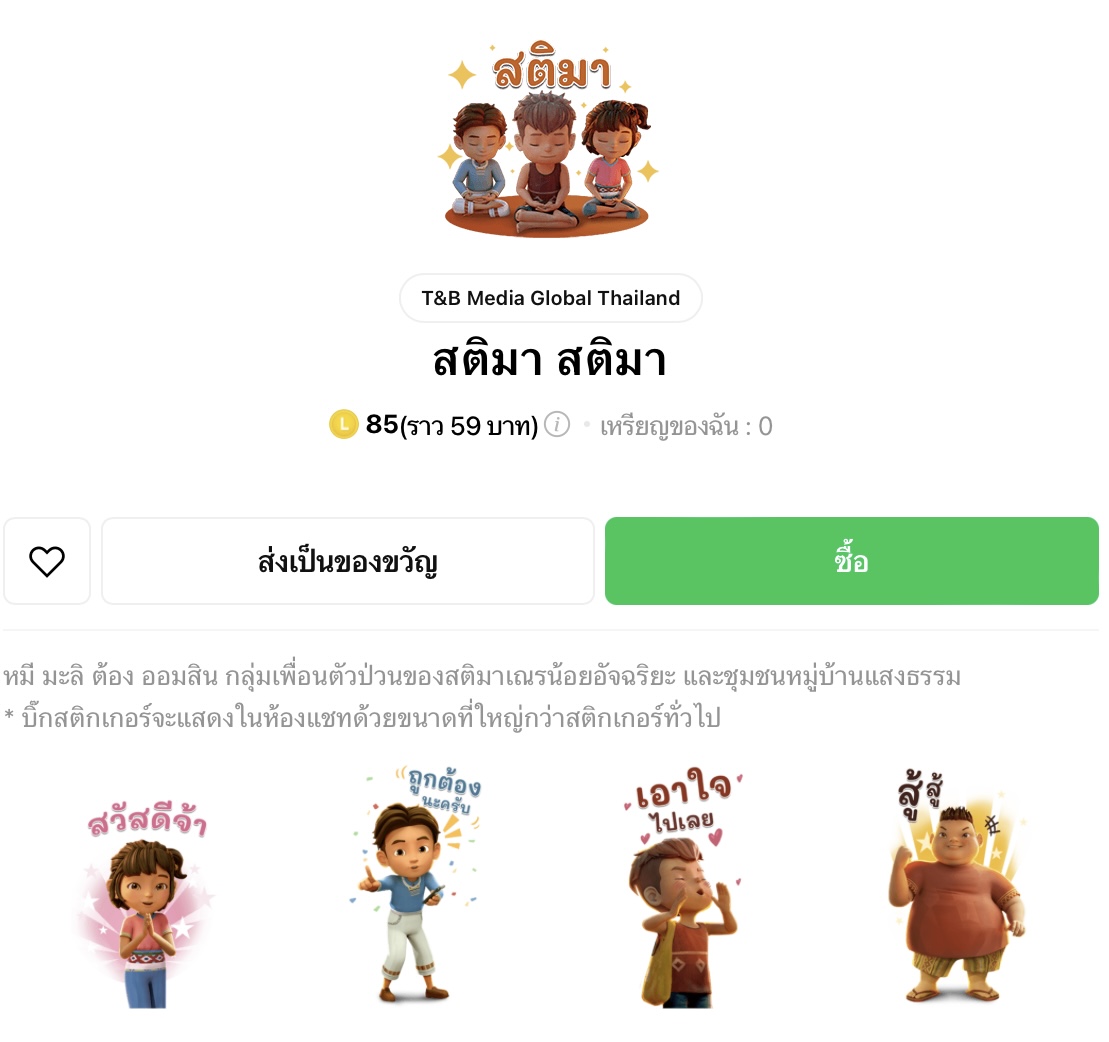Add sticker set to wishlist with heart icon
The height and width of the screenshot is (1042, 1109).
point(47,561)
